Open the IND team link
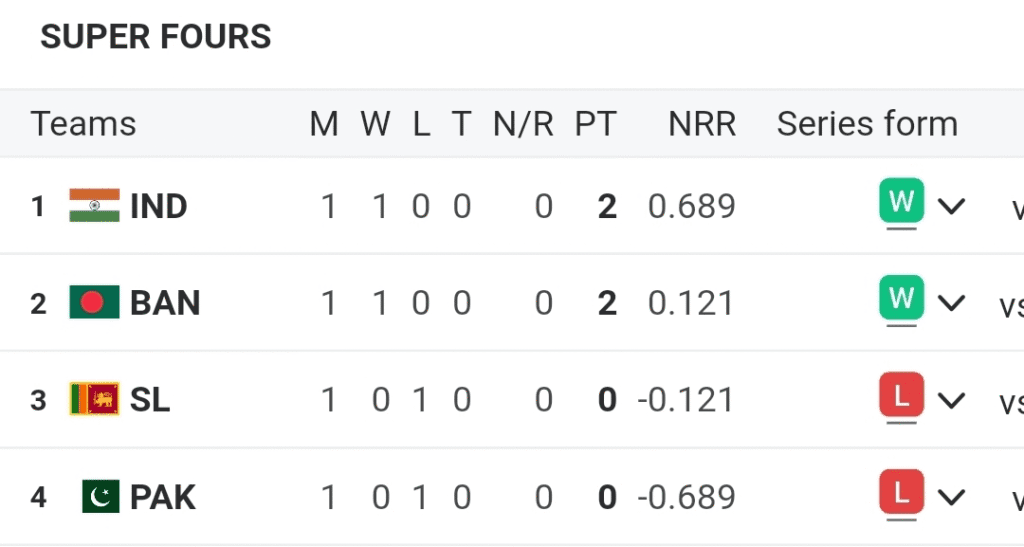This screenshot has width=1024, height=547. [158, 207]
